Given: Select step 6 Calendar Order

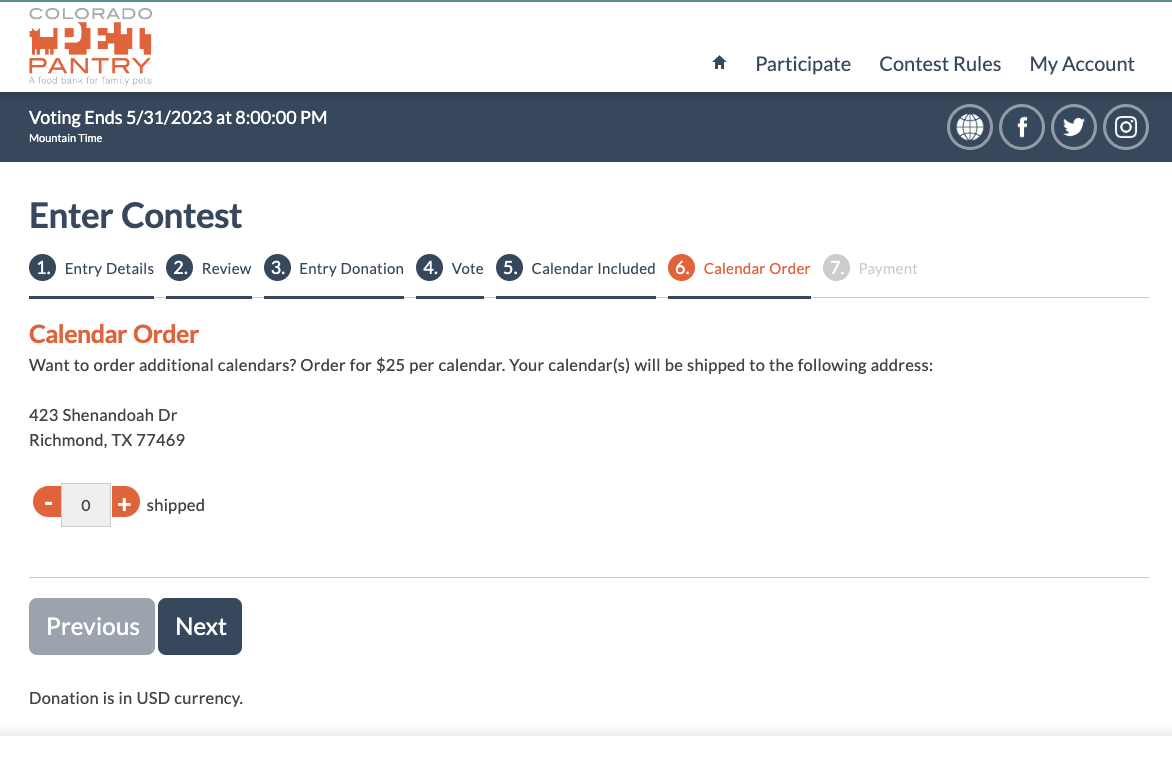Looking at the screenshot, I should click(739, 268).
